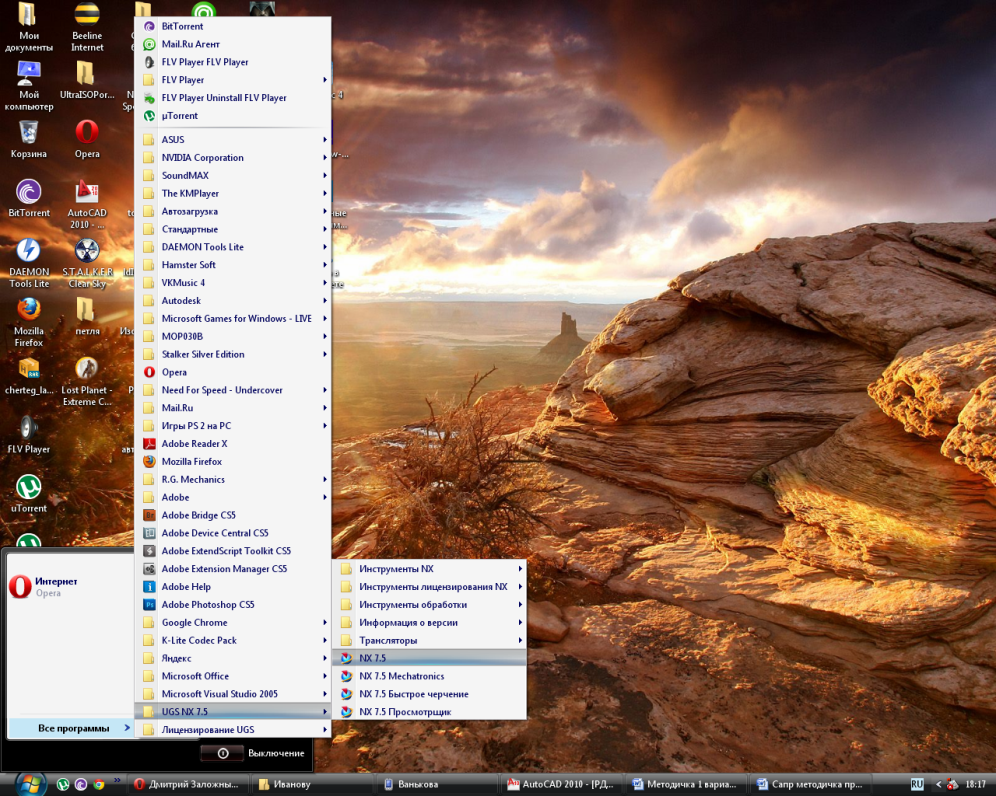Open Mail.Ru Агент program entry
996x796 pixels.
coord(233,44)
